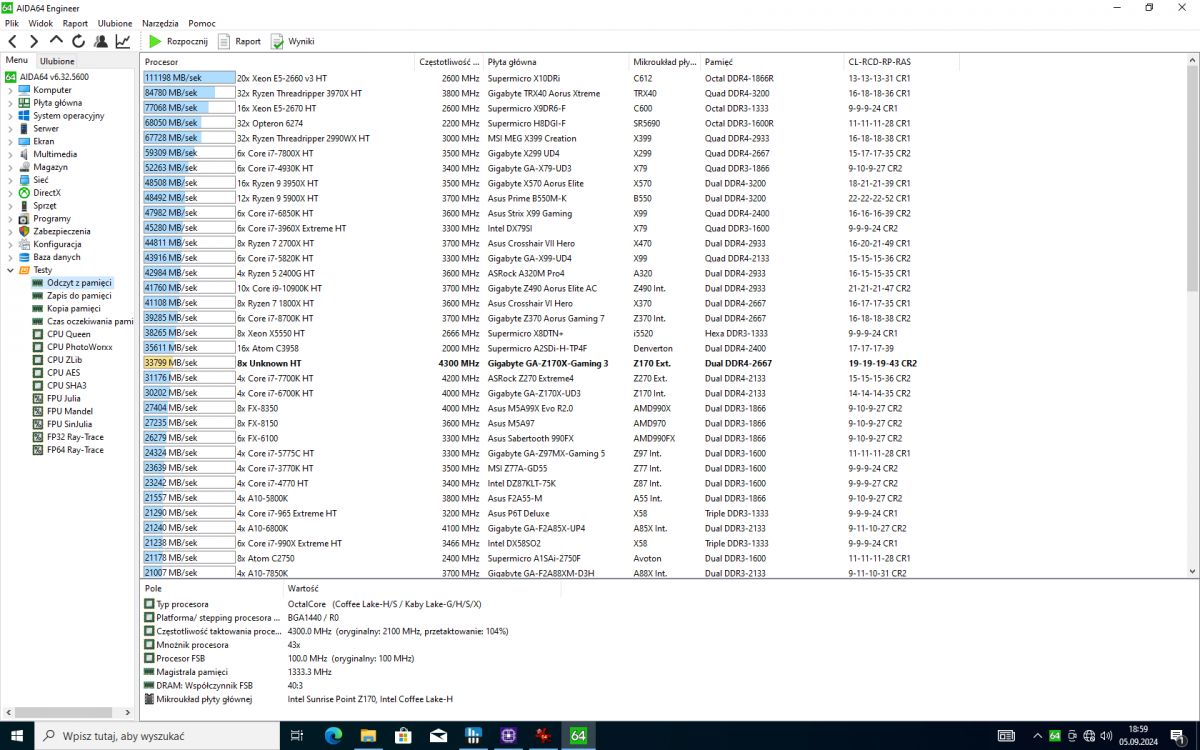The height and width of the screenshot is (750, 1200).
Task: Select the CPU Queen test
Action: [x=68, y=334]
